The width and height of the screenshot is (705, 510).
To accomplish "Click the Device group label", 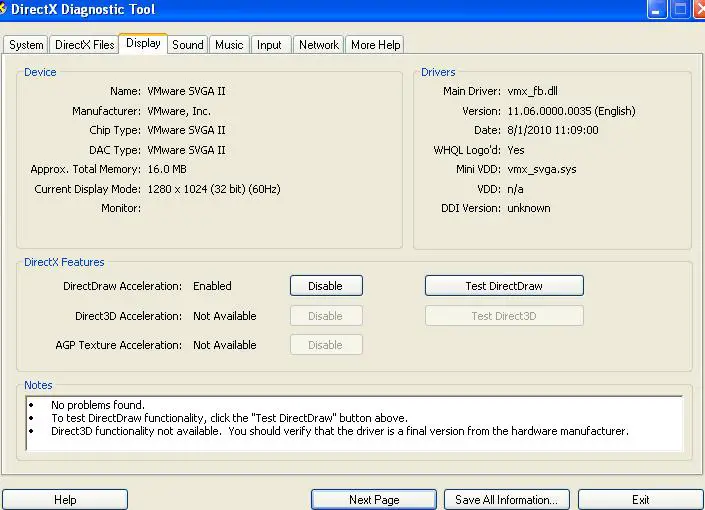I will pyautogui.click(x=40, y=72).
